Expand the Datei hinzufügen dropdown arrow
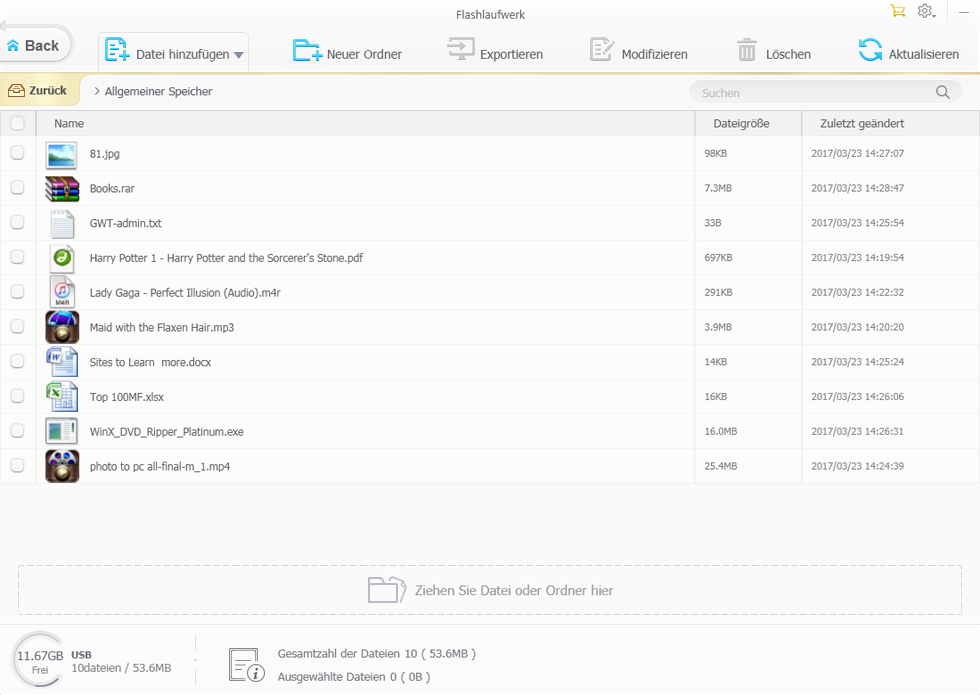 (x=239, y=55)
